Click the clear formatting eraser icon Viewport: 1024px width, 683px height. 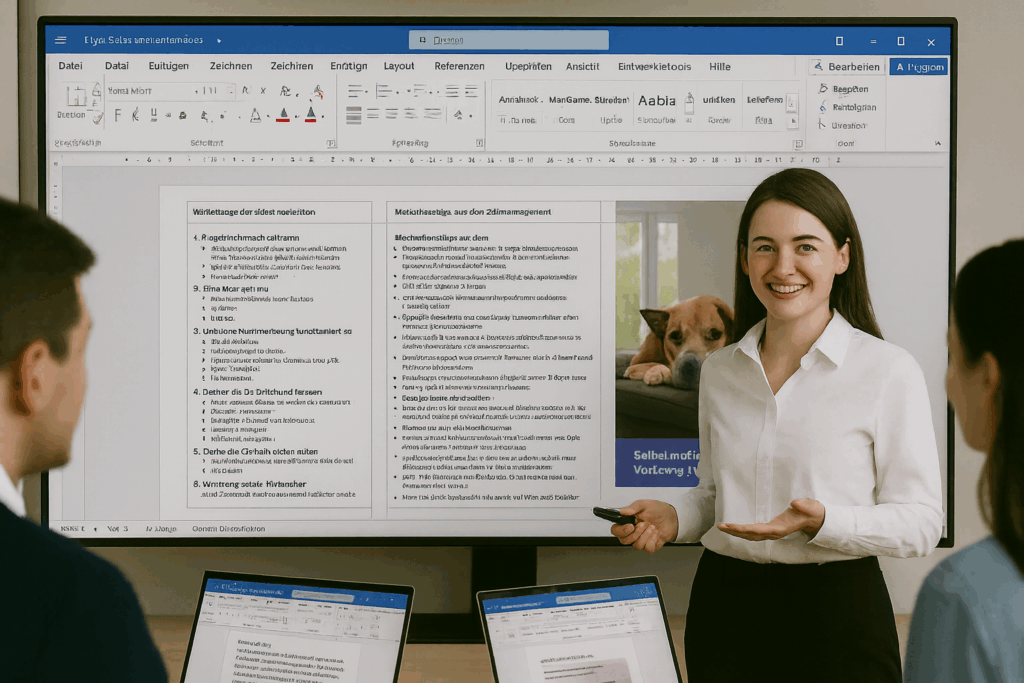coord(318,91)
